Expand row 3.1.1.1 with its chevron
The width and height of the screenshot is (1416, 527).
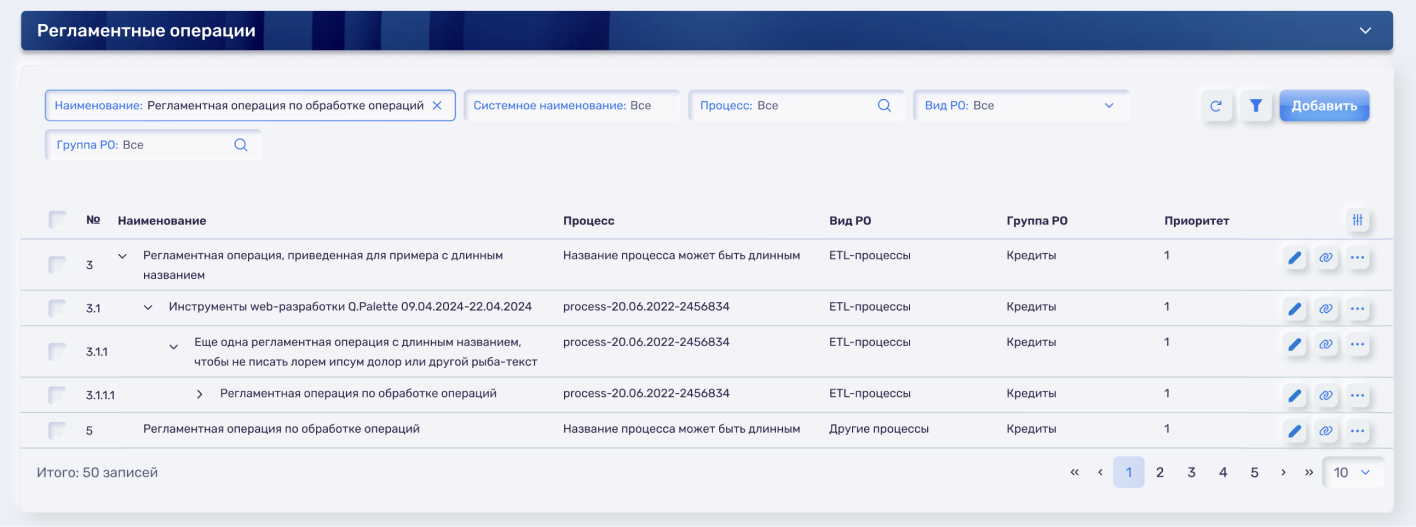199,394
